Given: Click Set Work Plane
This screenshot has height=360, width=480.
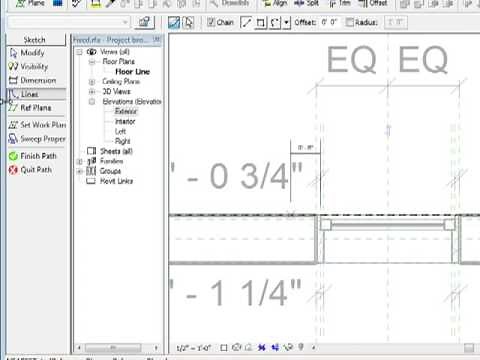Looking at the screenshot, I should coord(37,125).
